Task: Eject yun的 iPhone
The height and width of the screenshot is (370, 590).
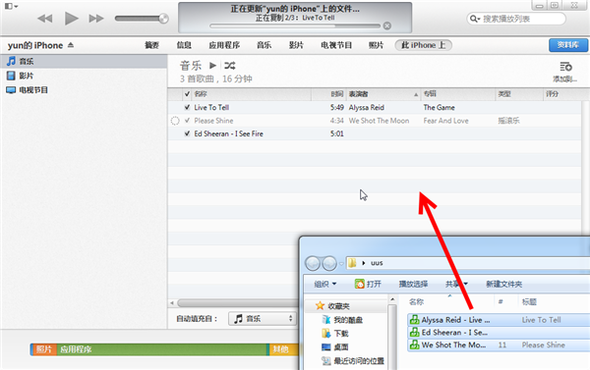Action: (71, 45)
